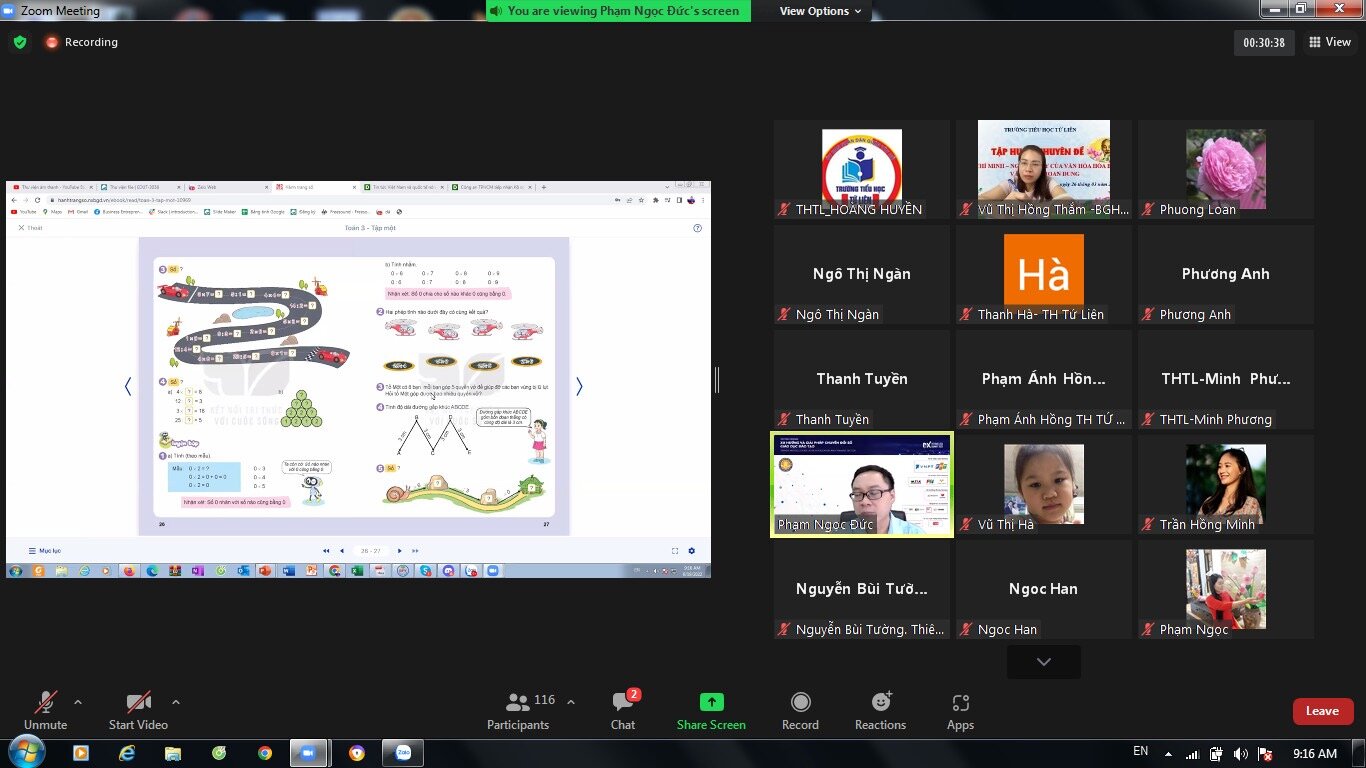Click Thoát to exit the ebook
This screenshot has width=1366, height=768.
pyautogui.click(x=30, y=227)
